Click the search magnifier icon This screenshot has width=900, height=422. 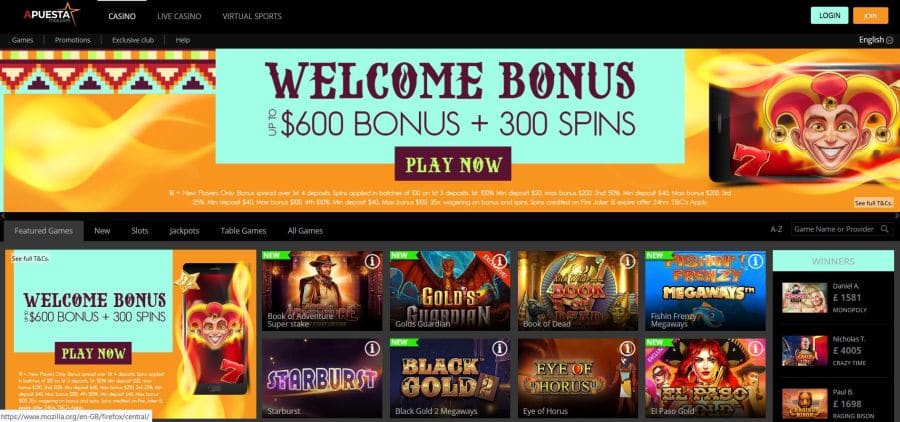coord(885,229)
